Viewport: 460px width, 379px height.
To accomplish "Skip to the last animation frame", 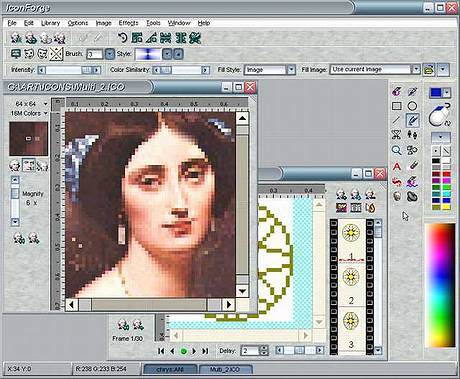I will click(205, 351).
